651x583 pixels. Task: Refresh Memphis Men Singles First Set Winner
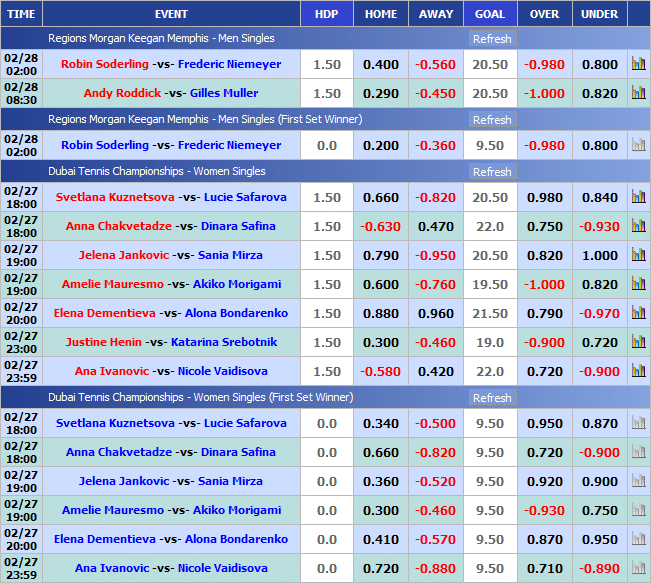tap(491, 120)
